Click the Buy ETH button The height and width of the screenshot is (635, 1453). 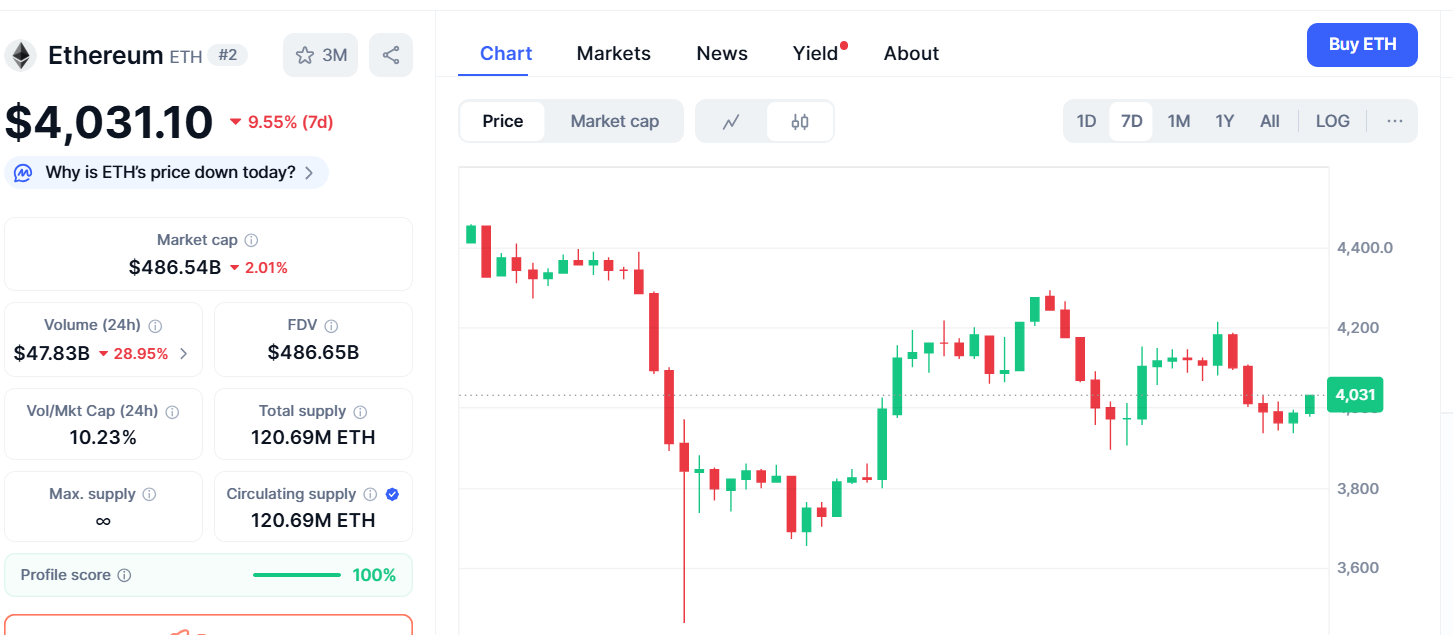pos(1361,44)
